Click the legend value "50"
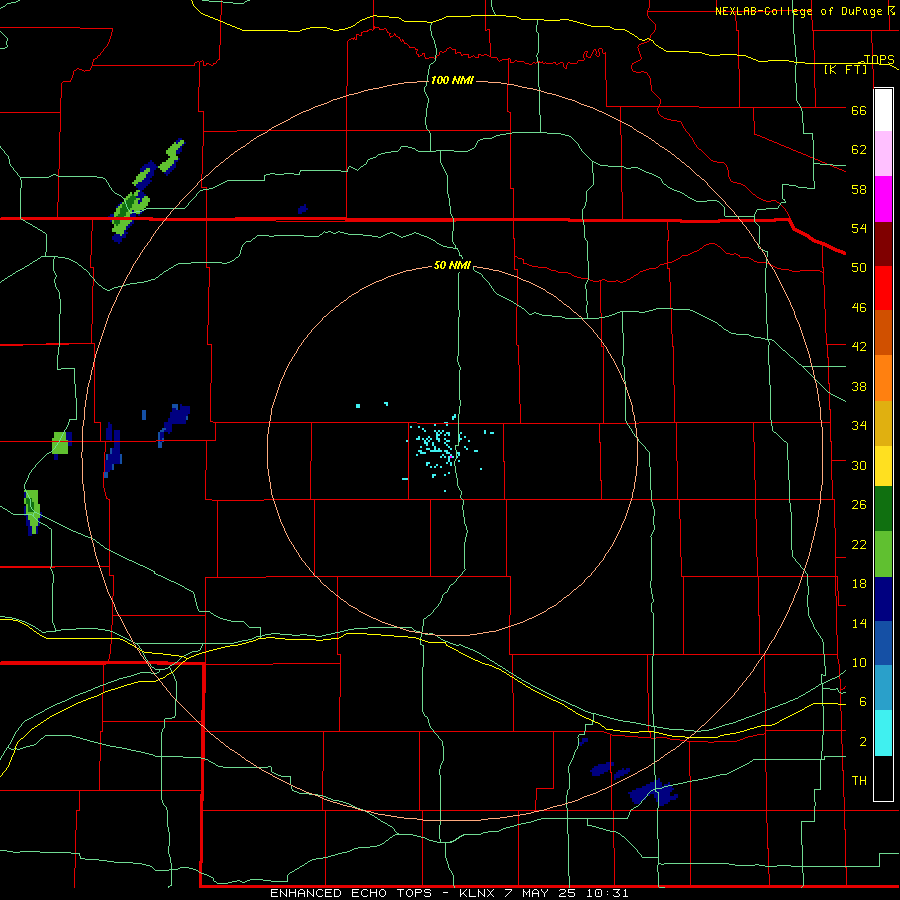 [859, 268]
